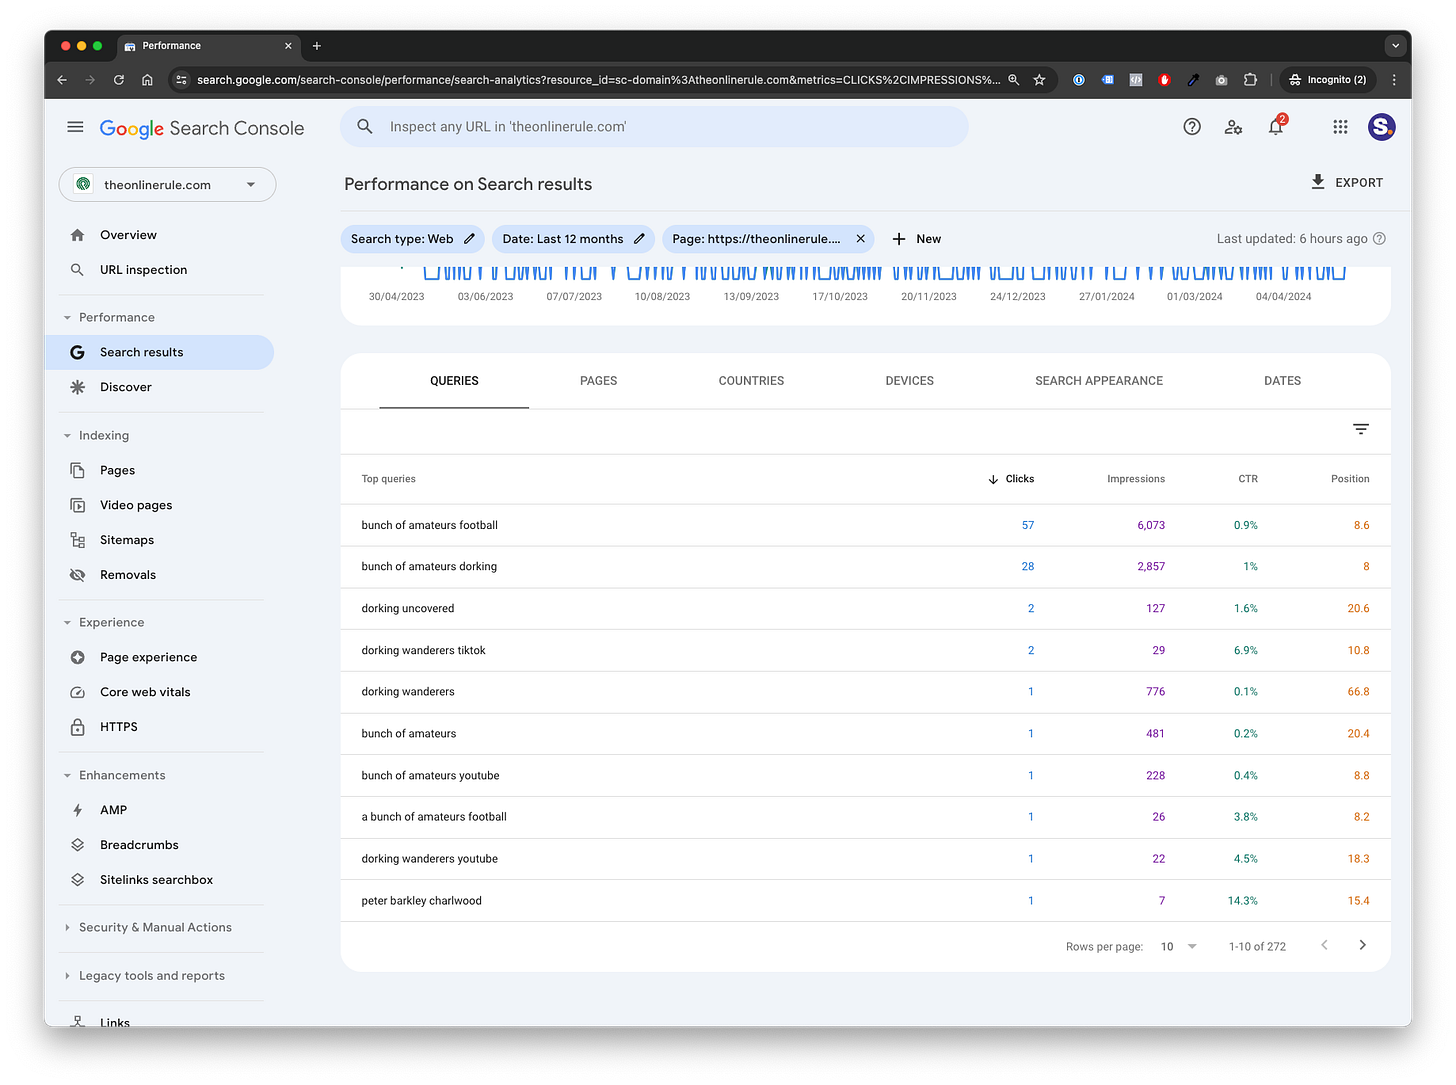Edit the Date: Last 12 months pencil

[x=639, y=239]
